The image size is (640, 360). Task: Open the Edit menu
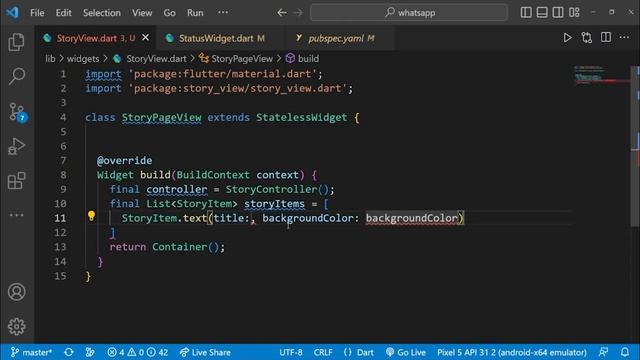(x=64, y=13)
